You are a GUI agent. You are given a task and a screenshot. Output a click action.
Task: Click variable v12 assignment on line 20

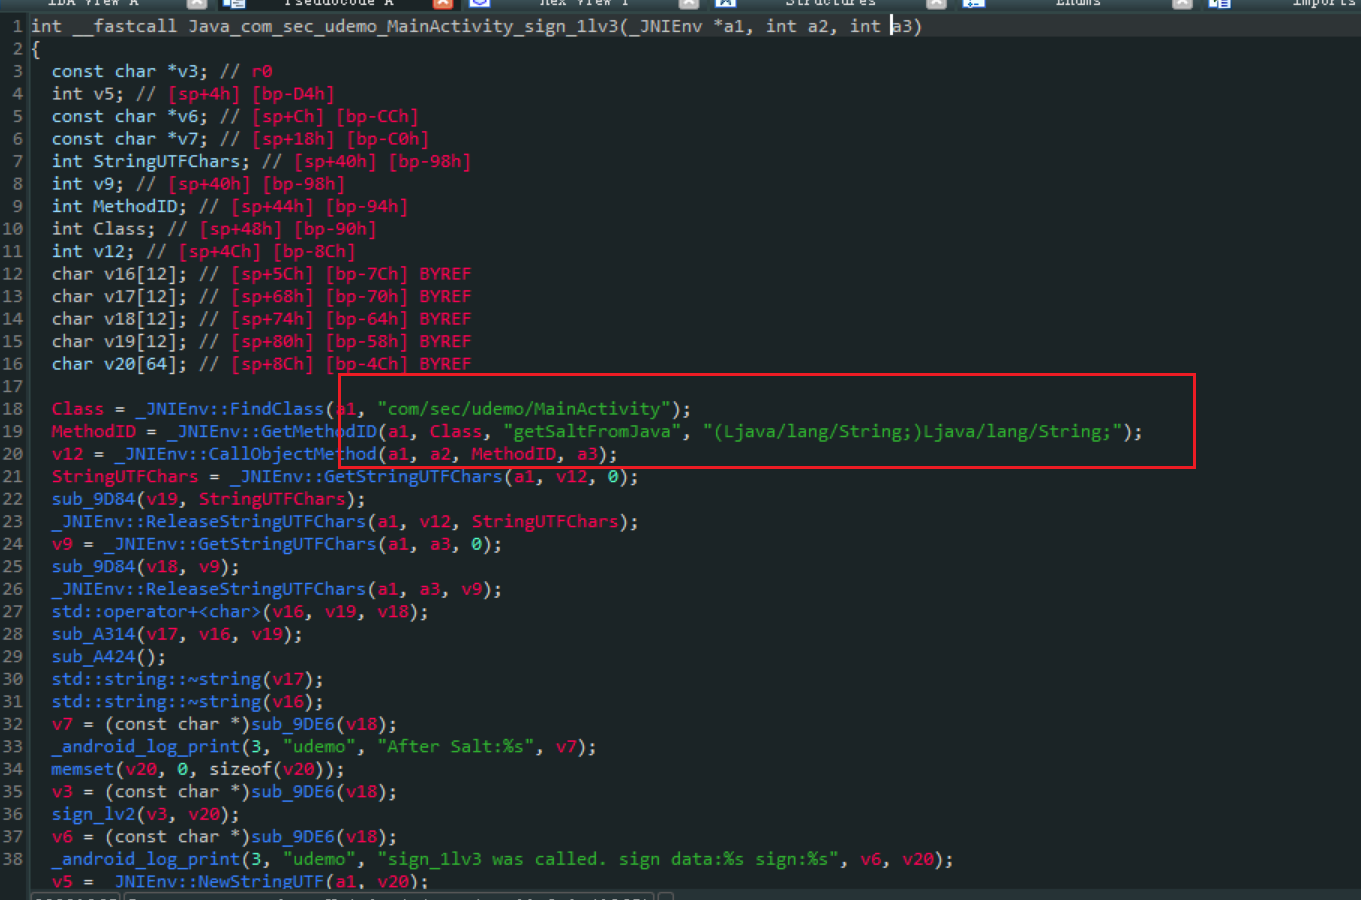(67, 454)
